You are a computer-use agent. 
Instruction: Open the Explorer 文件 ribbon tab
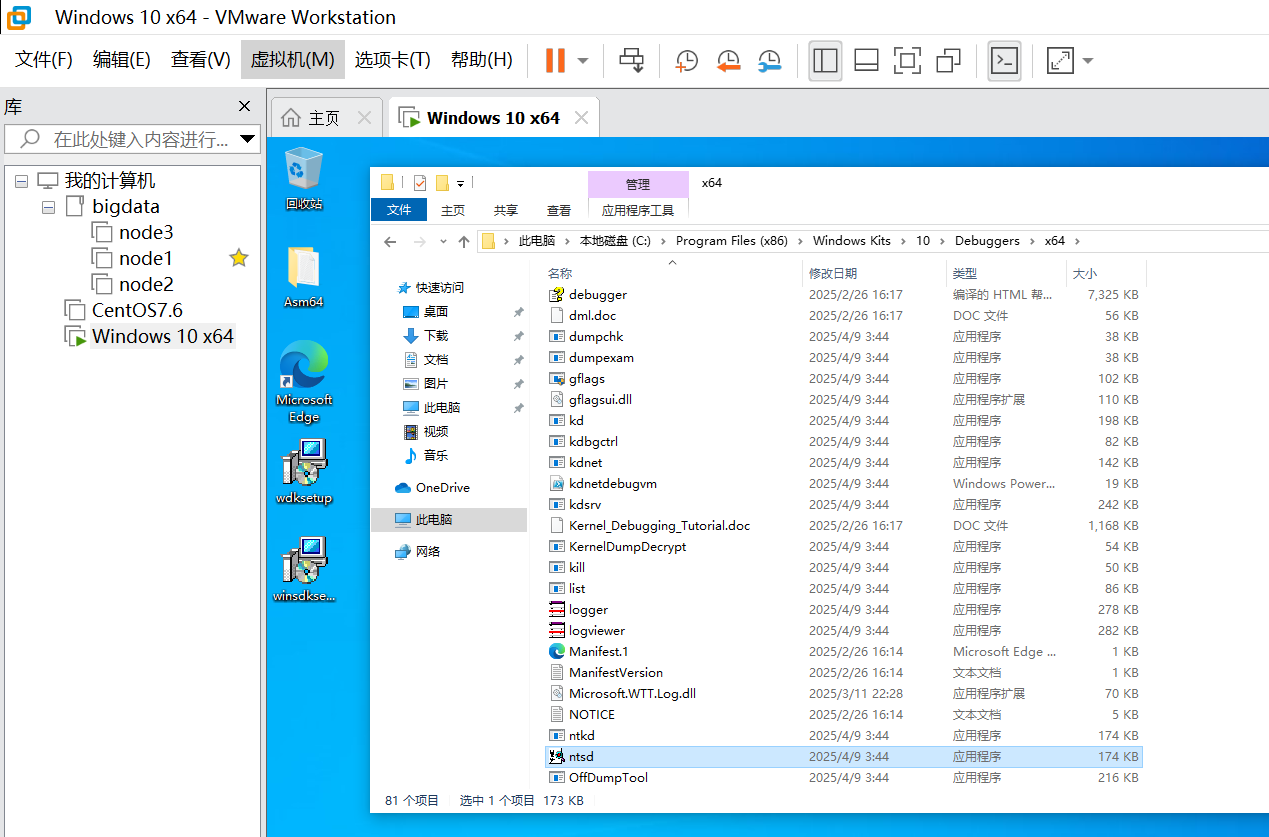pyautogui.click(x=399, y=210)
